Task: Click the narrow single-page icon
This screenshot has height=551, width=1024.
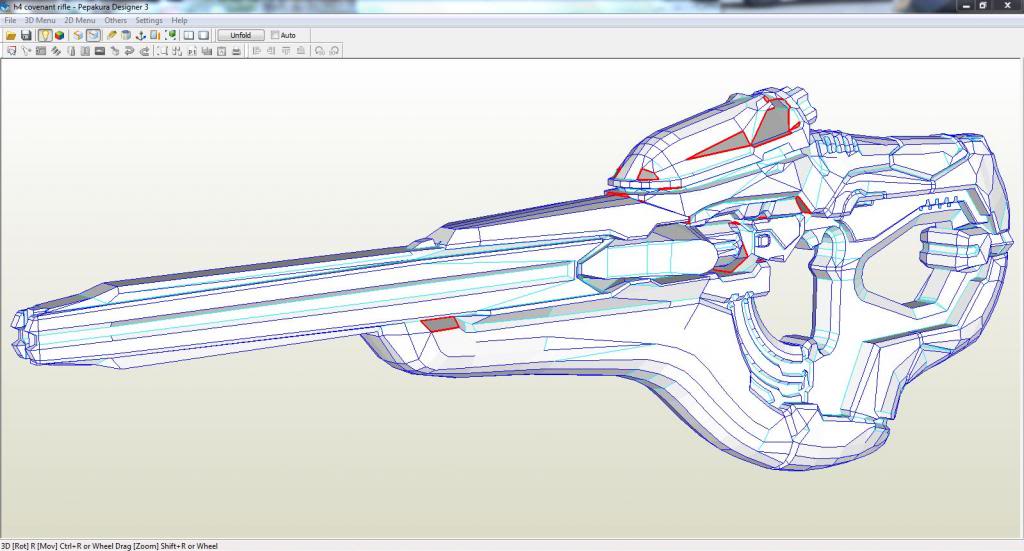Action: [71, 51]
